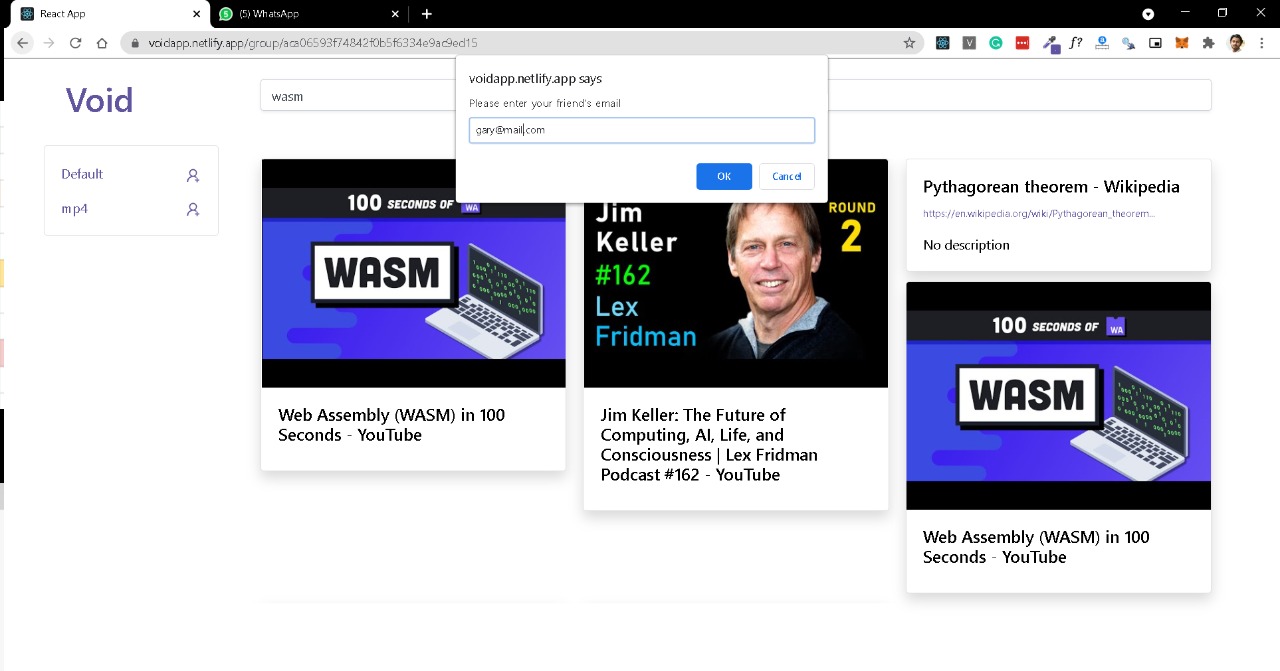Click the circular dropdown icon in title bar
This screenshot has height=671, width=1280.
coord(1148,14)
